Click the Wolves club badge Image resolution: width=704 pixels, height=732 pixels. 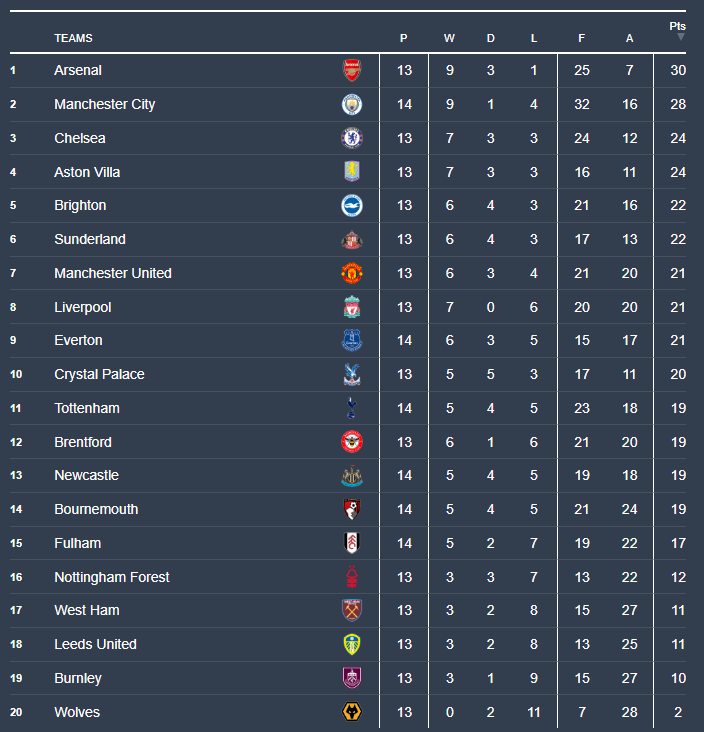click(351, 712)
